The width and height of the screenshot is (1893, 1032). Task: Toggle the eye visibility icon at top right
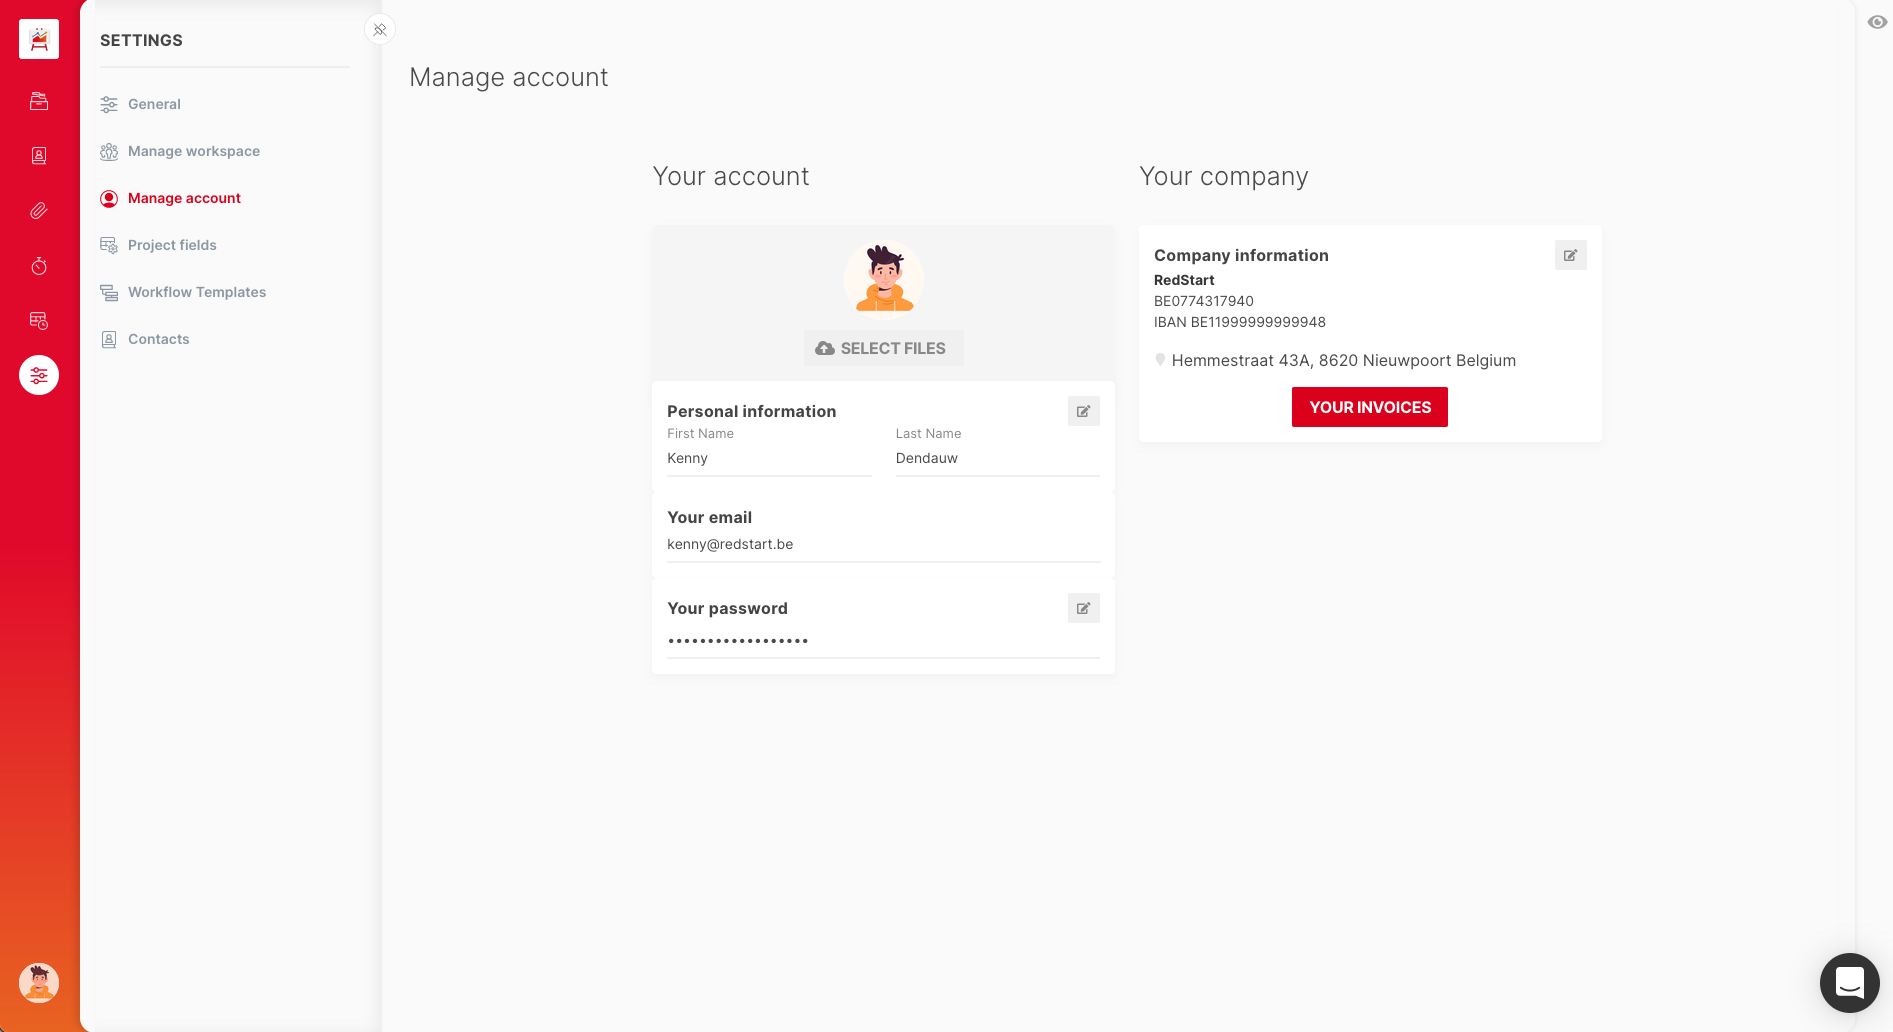coord(1877,22)
